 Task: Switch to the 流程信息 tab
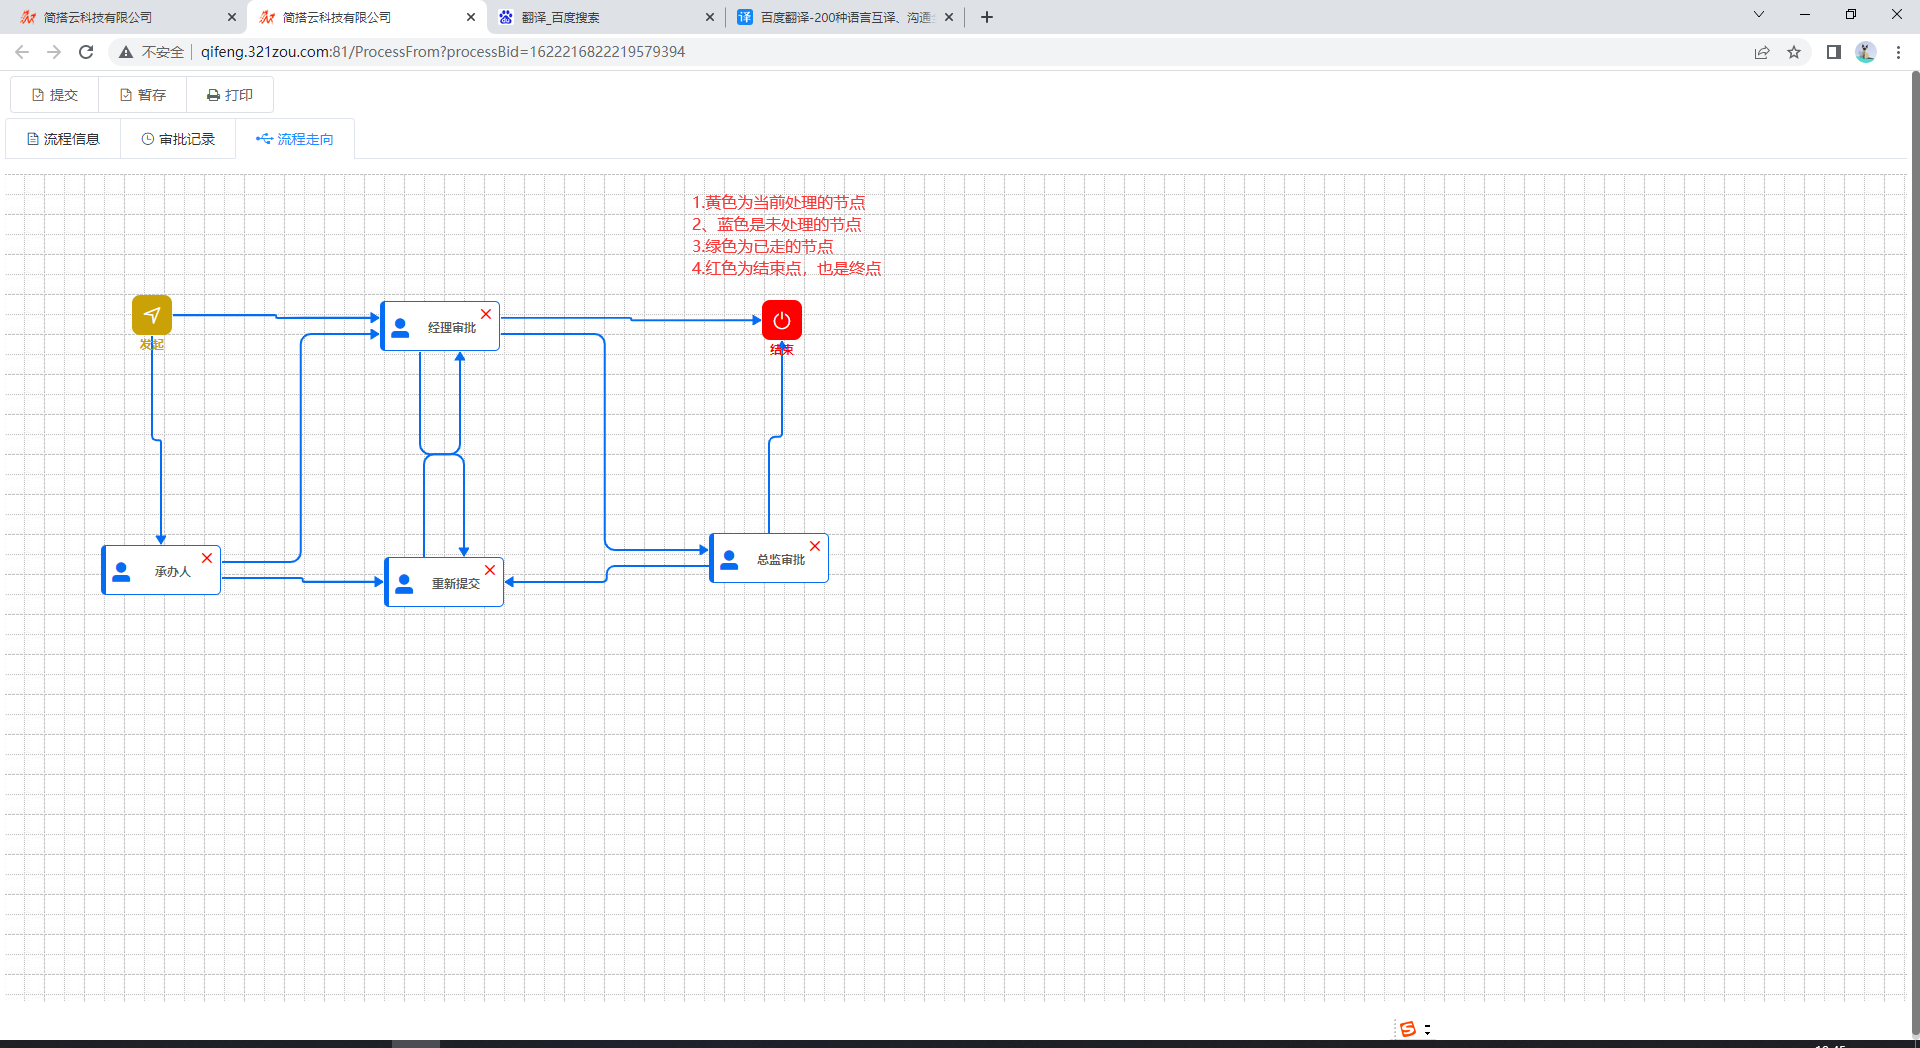63,139
